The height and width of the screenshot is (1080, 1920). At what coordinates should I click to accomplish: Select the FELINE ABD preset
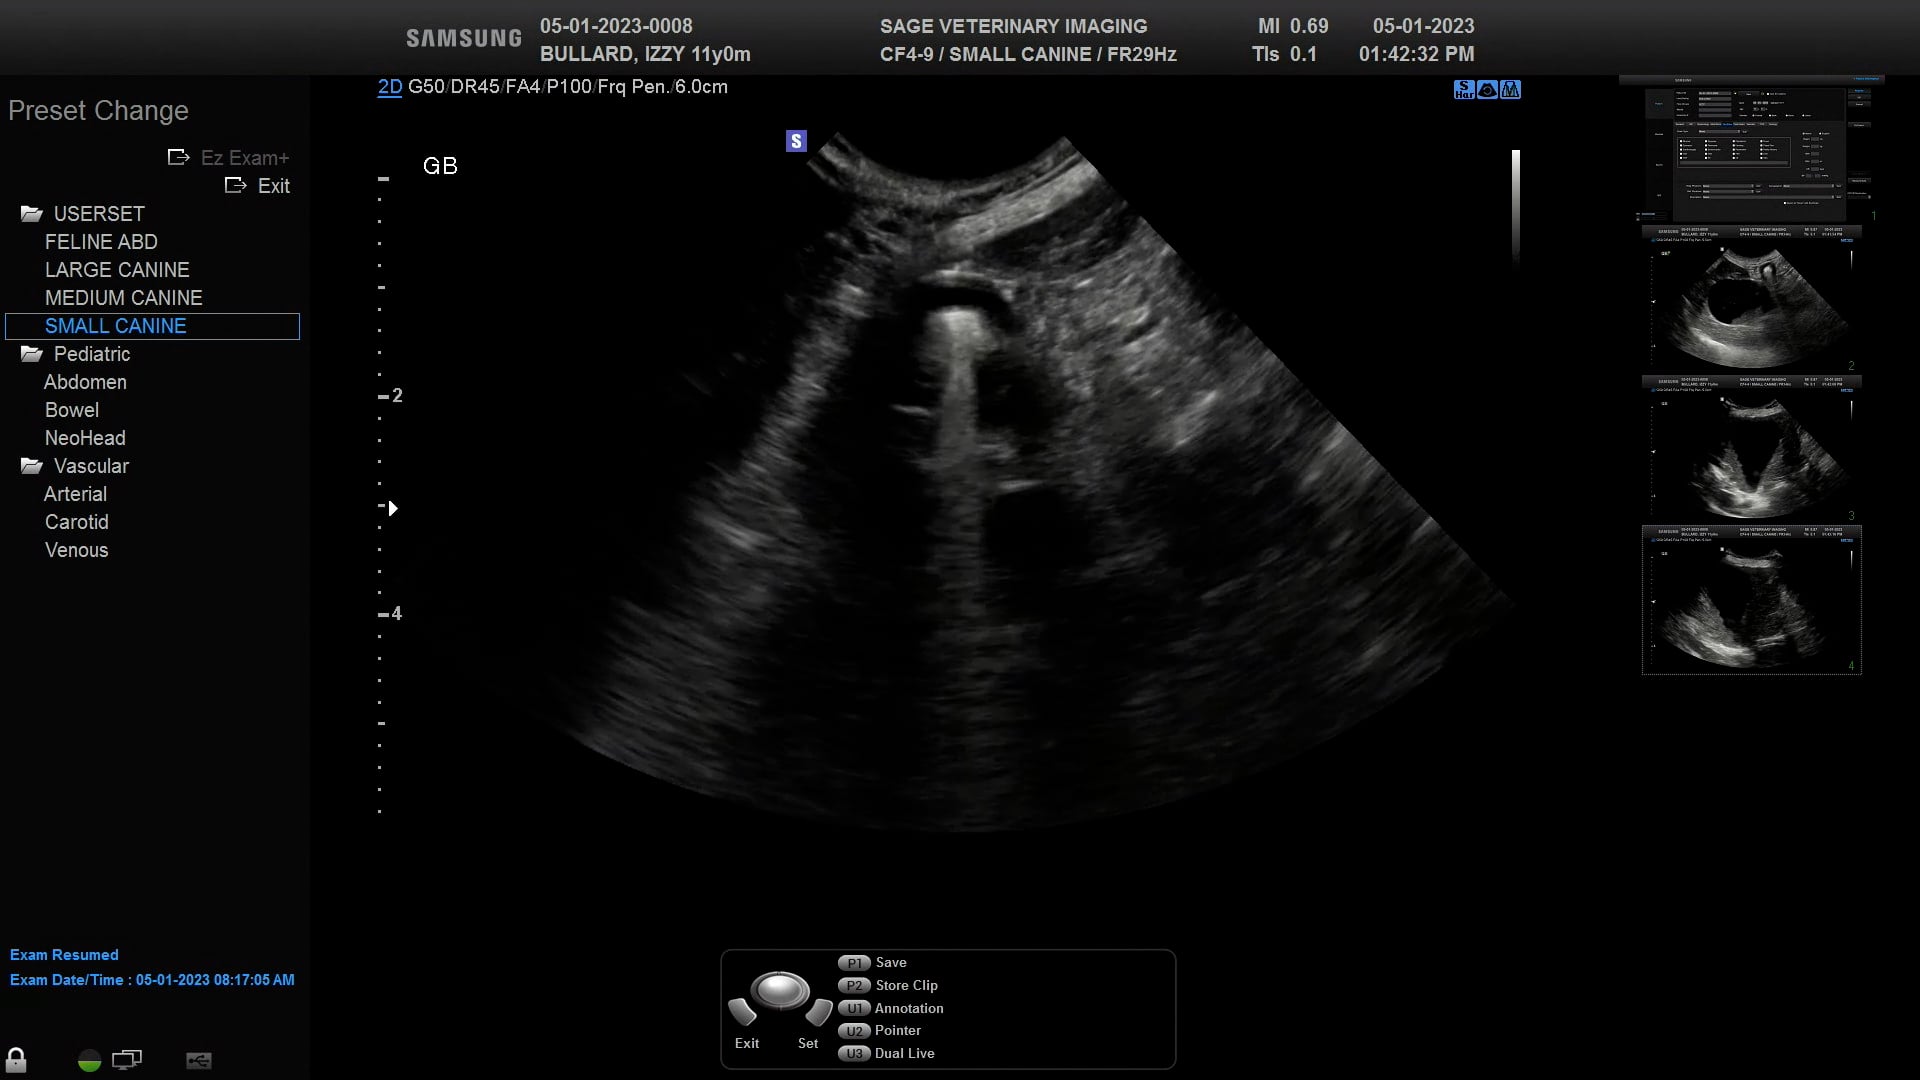[x=101, y=242]
